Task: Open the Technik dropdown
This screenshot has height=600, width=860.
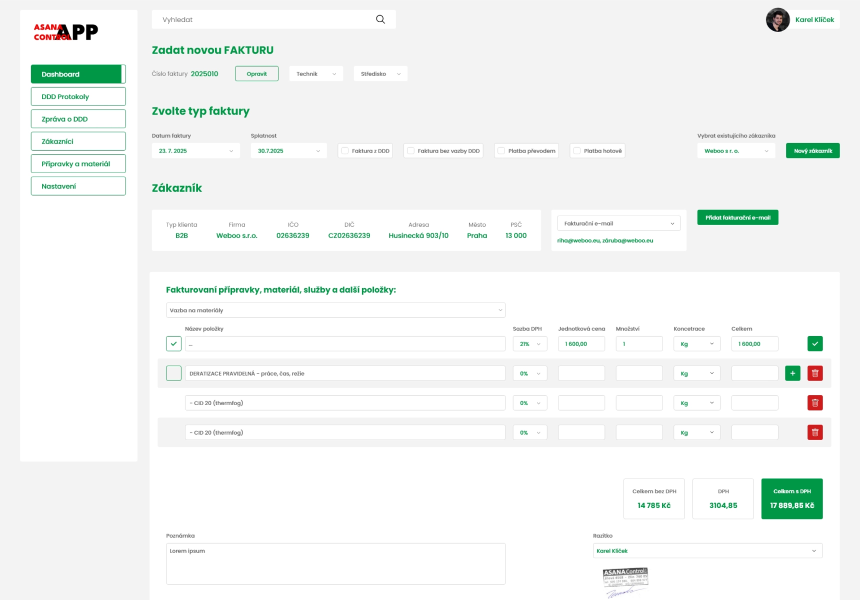Action: click(x=316, y=73)
